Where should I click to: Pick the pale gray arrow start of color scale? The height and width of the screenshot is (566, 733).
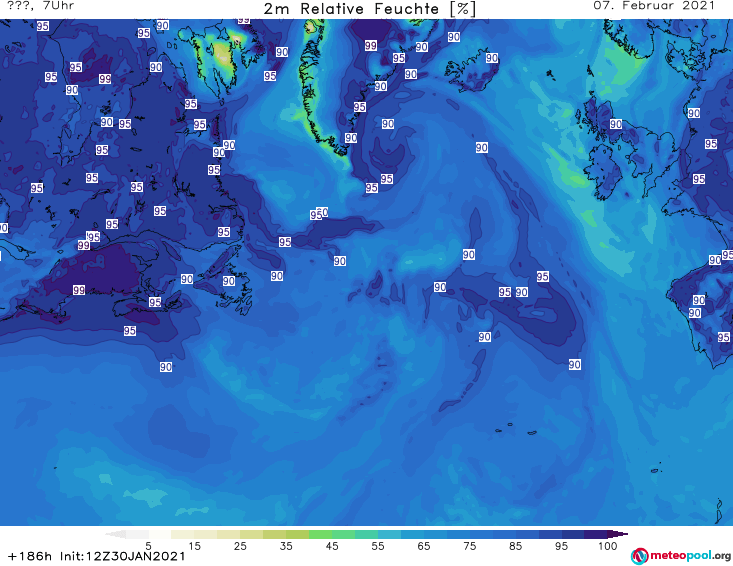115,534
